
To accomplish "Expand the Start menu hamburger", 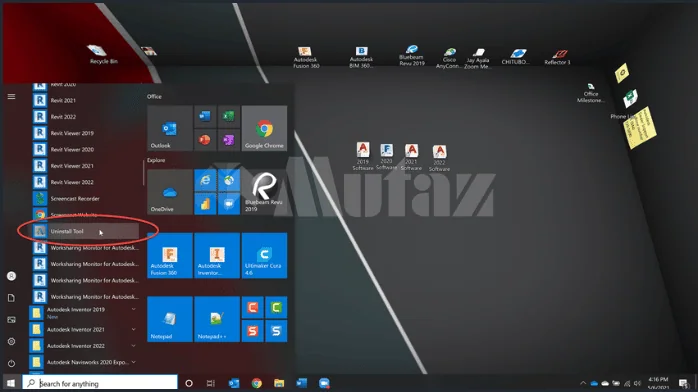I will click(x=12, y=97).
